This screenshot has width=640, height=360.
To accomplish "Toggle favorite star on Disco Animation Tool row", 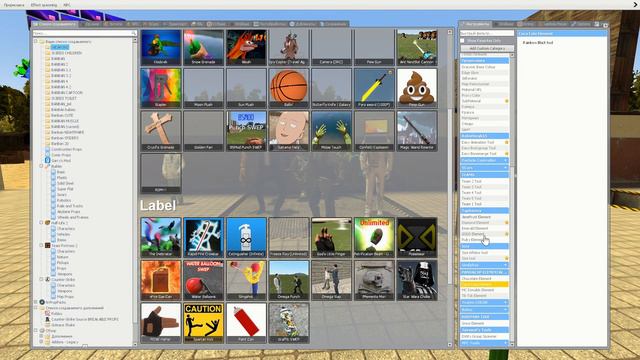I will click(x=507, y=142).
